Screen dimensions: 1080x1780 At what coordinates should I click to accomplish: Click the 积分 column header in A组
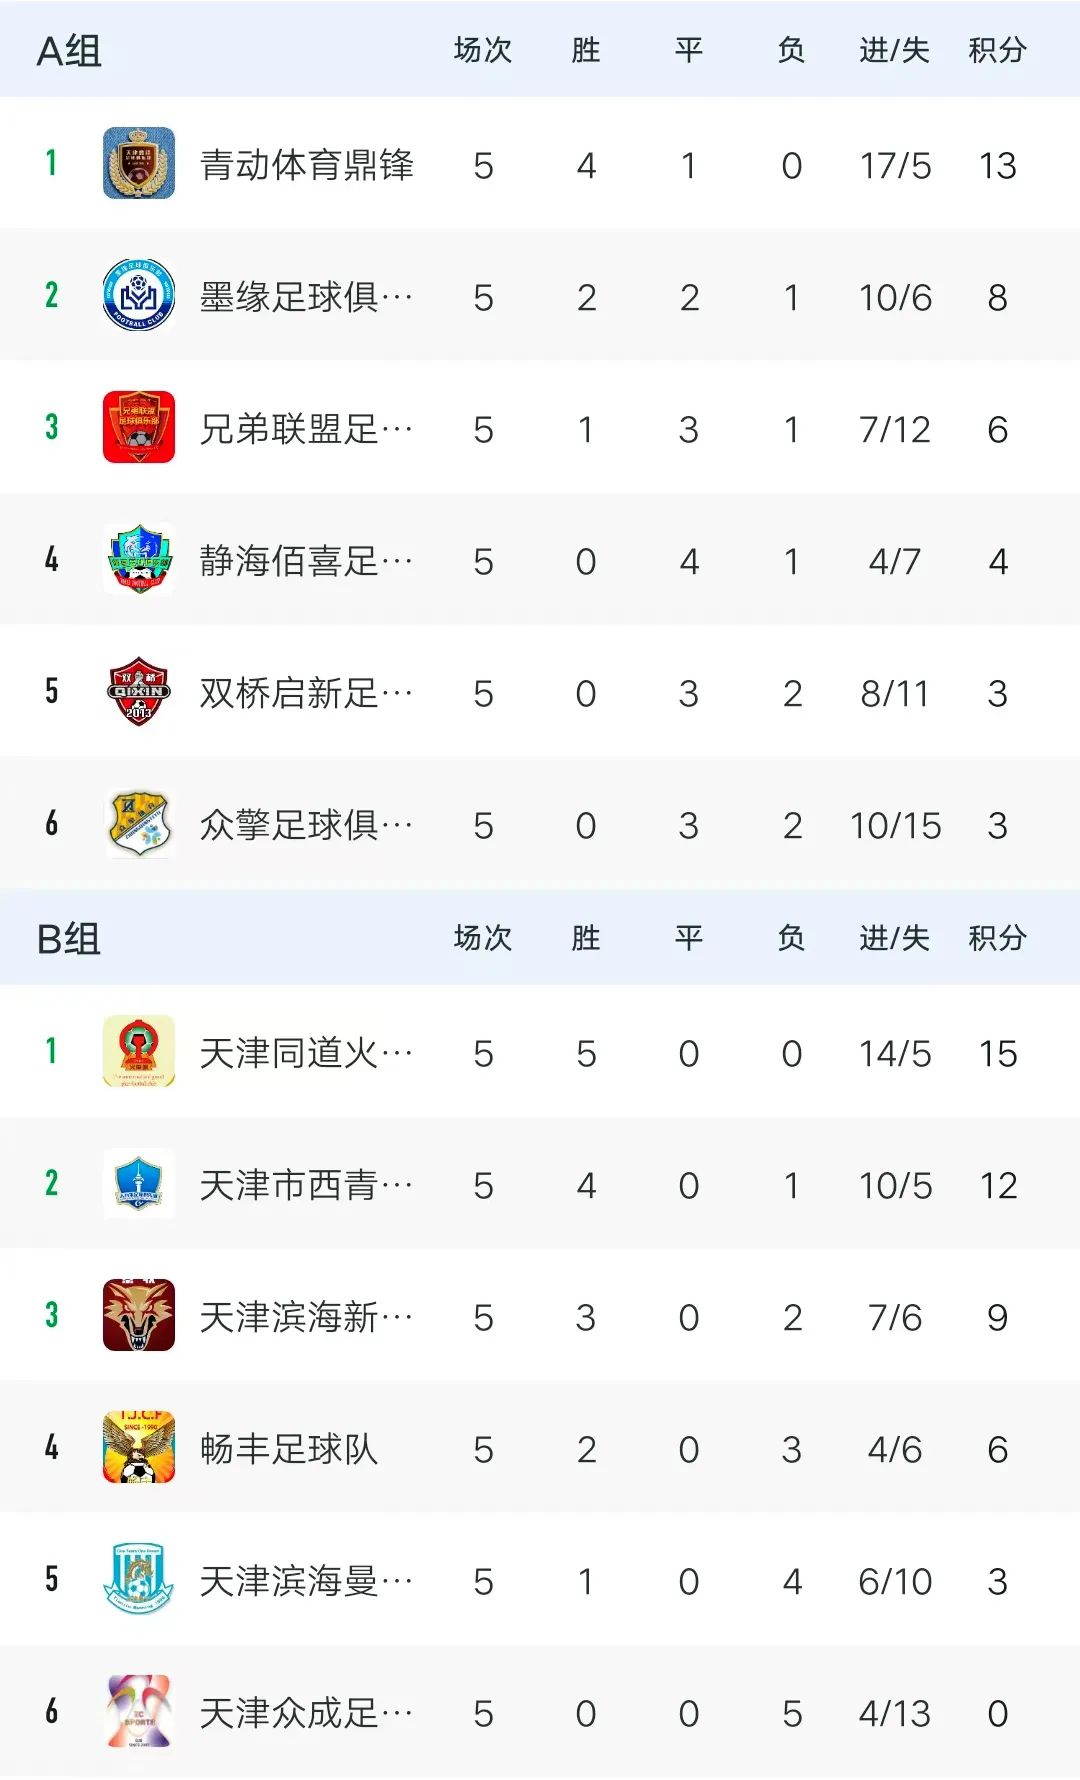[997, 50]
